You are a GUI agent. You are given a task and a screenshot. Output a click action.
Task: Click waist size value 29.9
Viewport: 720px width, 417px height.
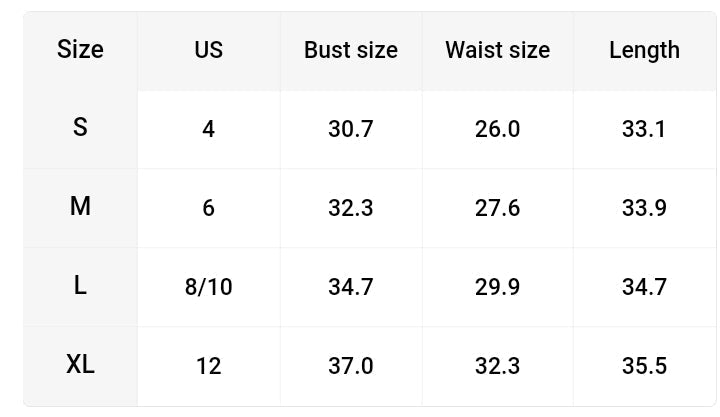pos(497,287)
